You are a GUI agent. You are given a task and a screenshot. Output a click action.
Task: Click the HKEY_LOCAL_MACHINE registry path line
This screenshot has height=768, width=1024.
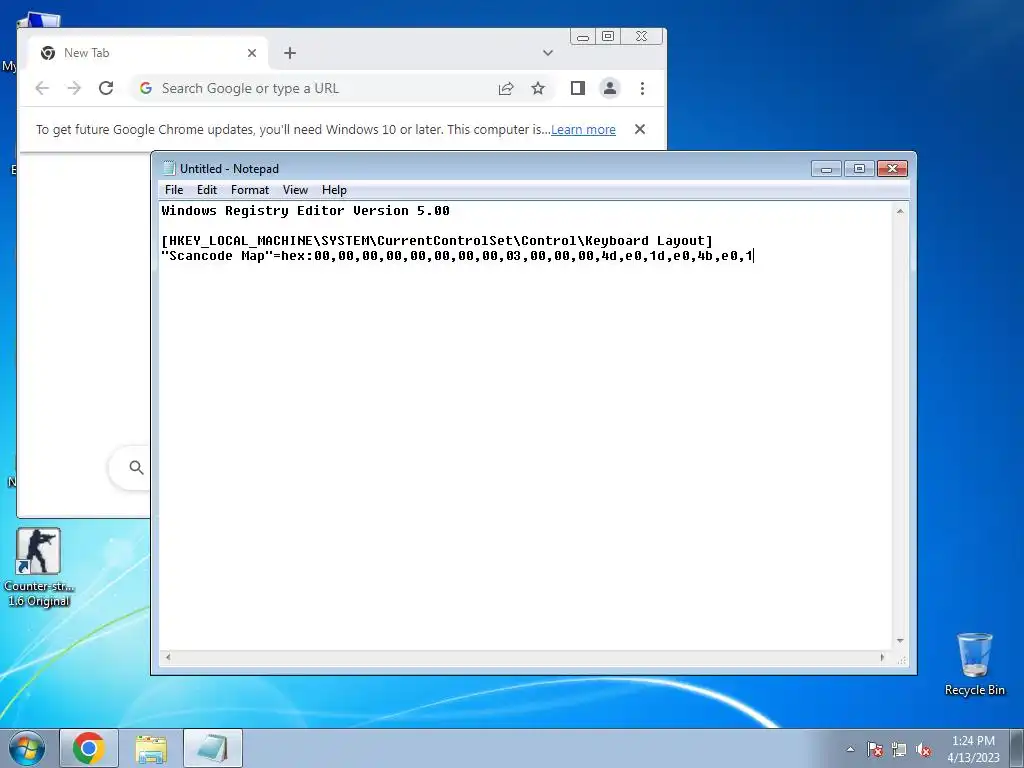click(x=437, y=240)
